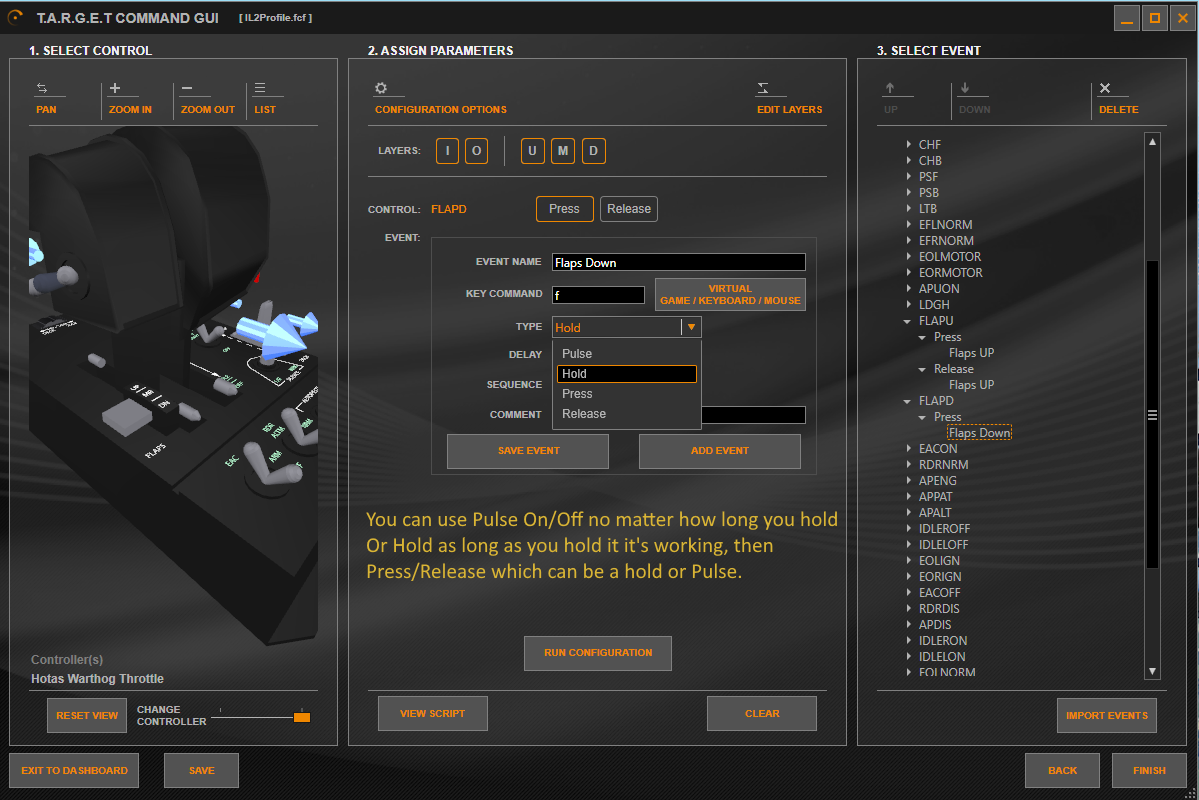
Task: Select the Release control state
Action: [x=629, y=209]
